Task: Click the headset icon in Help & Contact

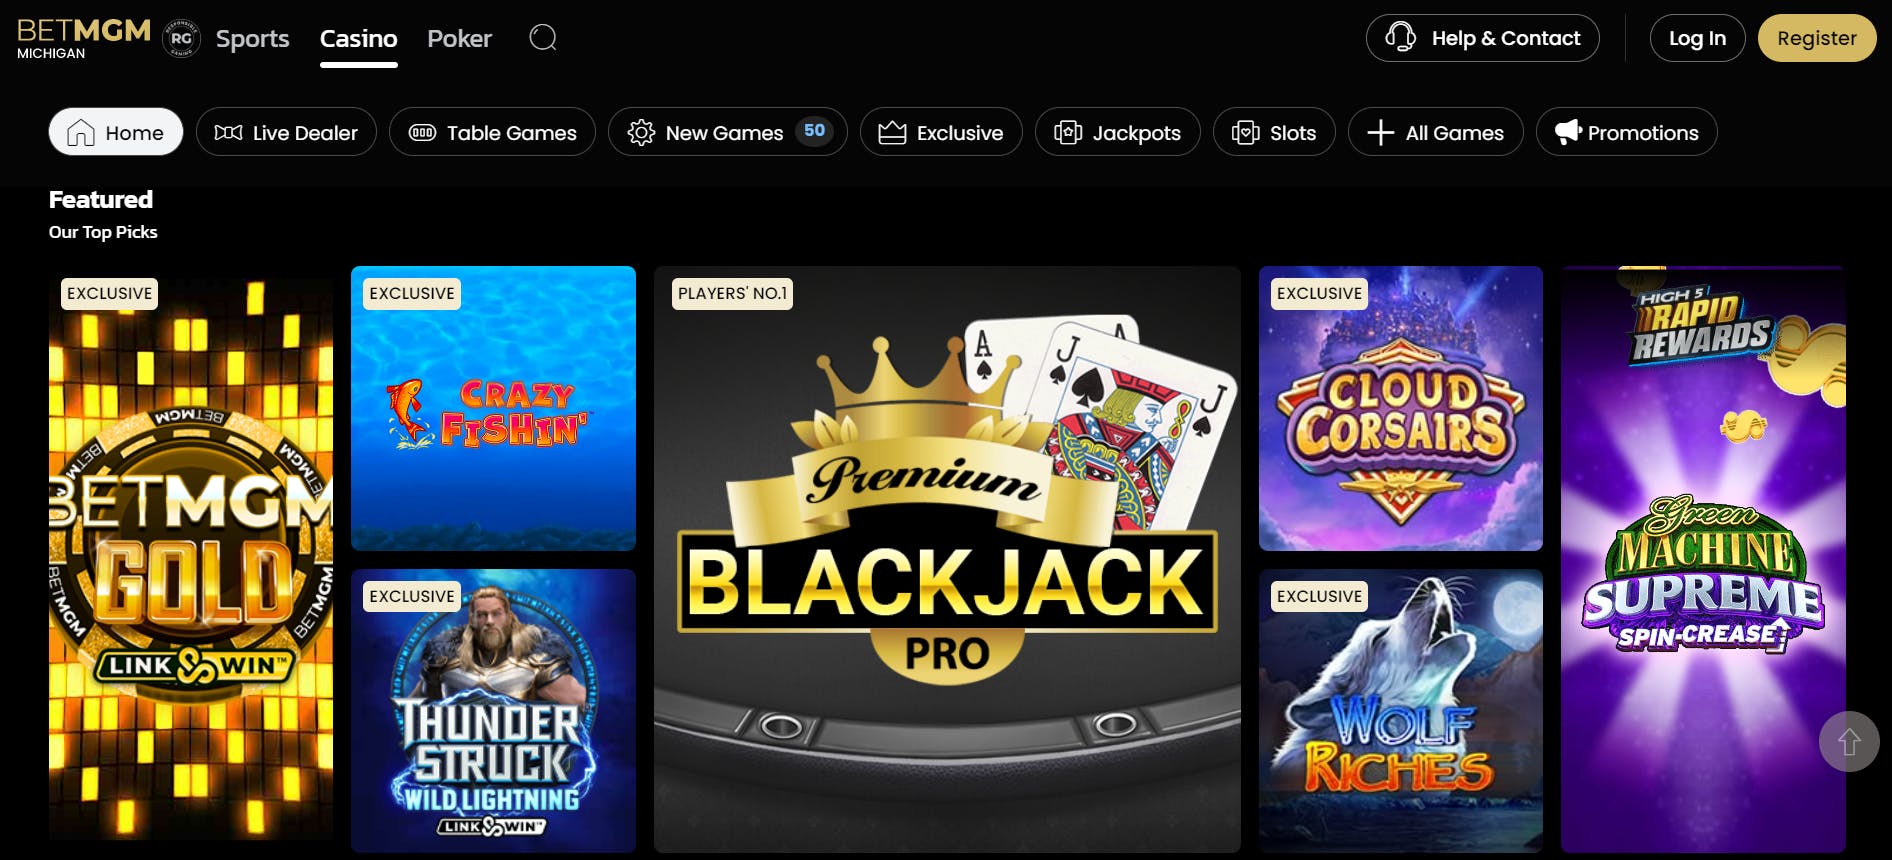Action: point(1400,37)
